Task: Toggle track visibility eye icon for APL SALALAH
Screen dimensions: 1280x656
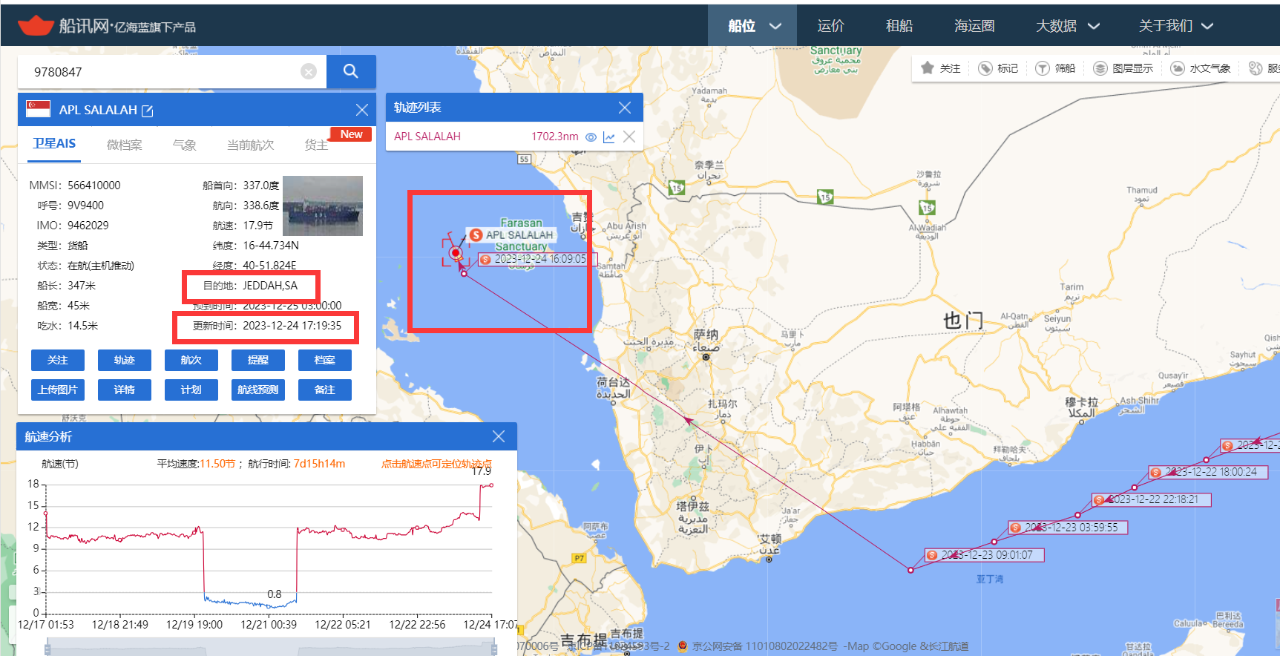Action: [591, 136]
